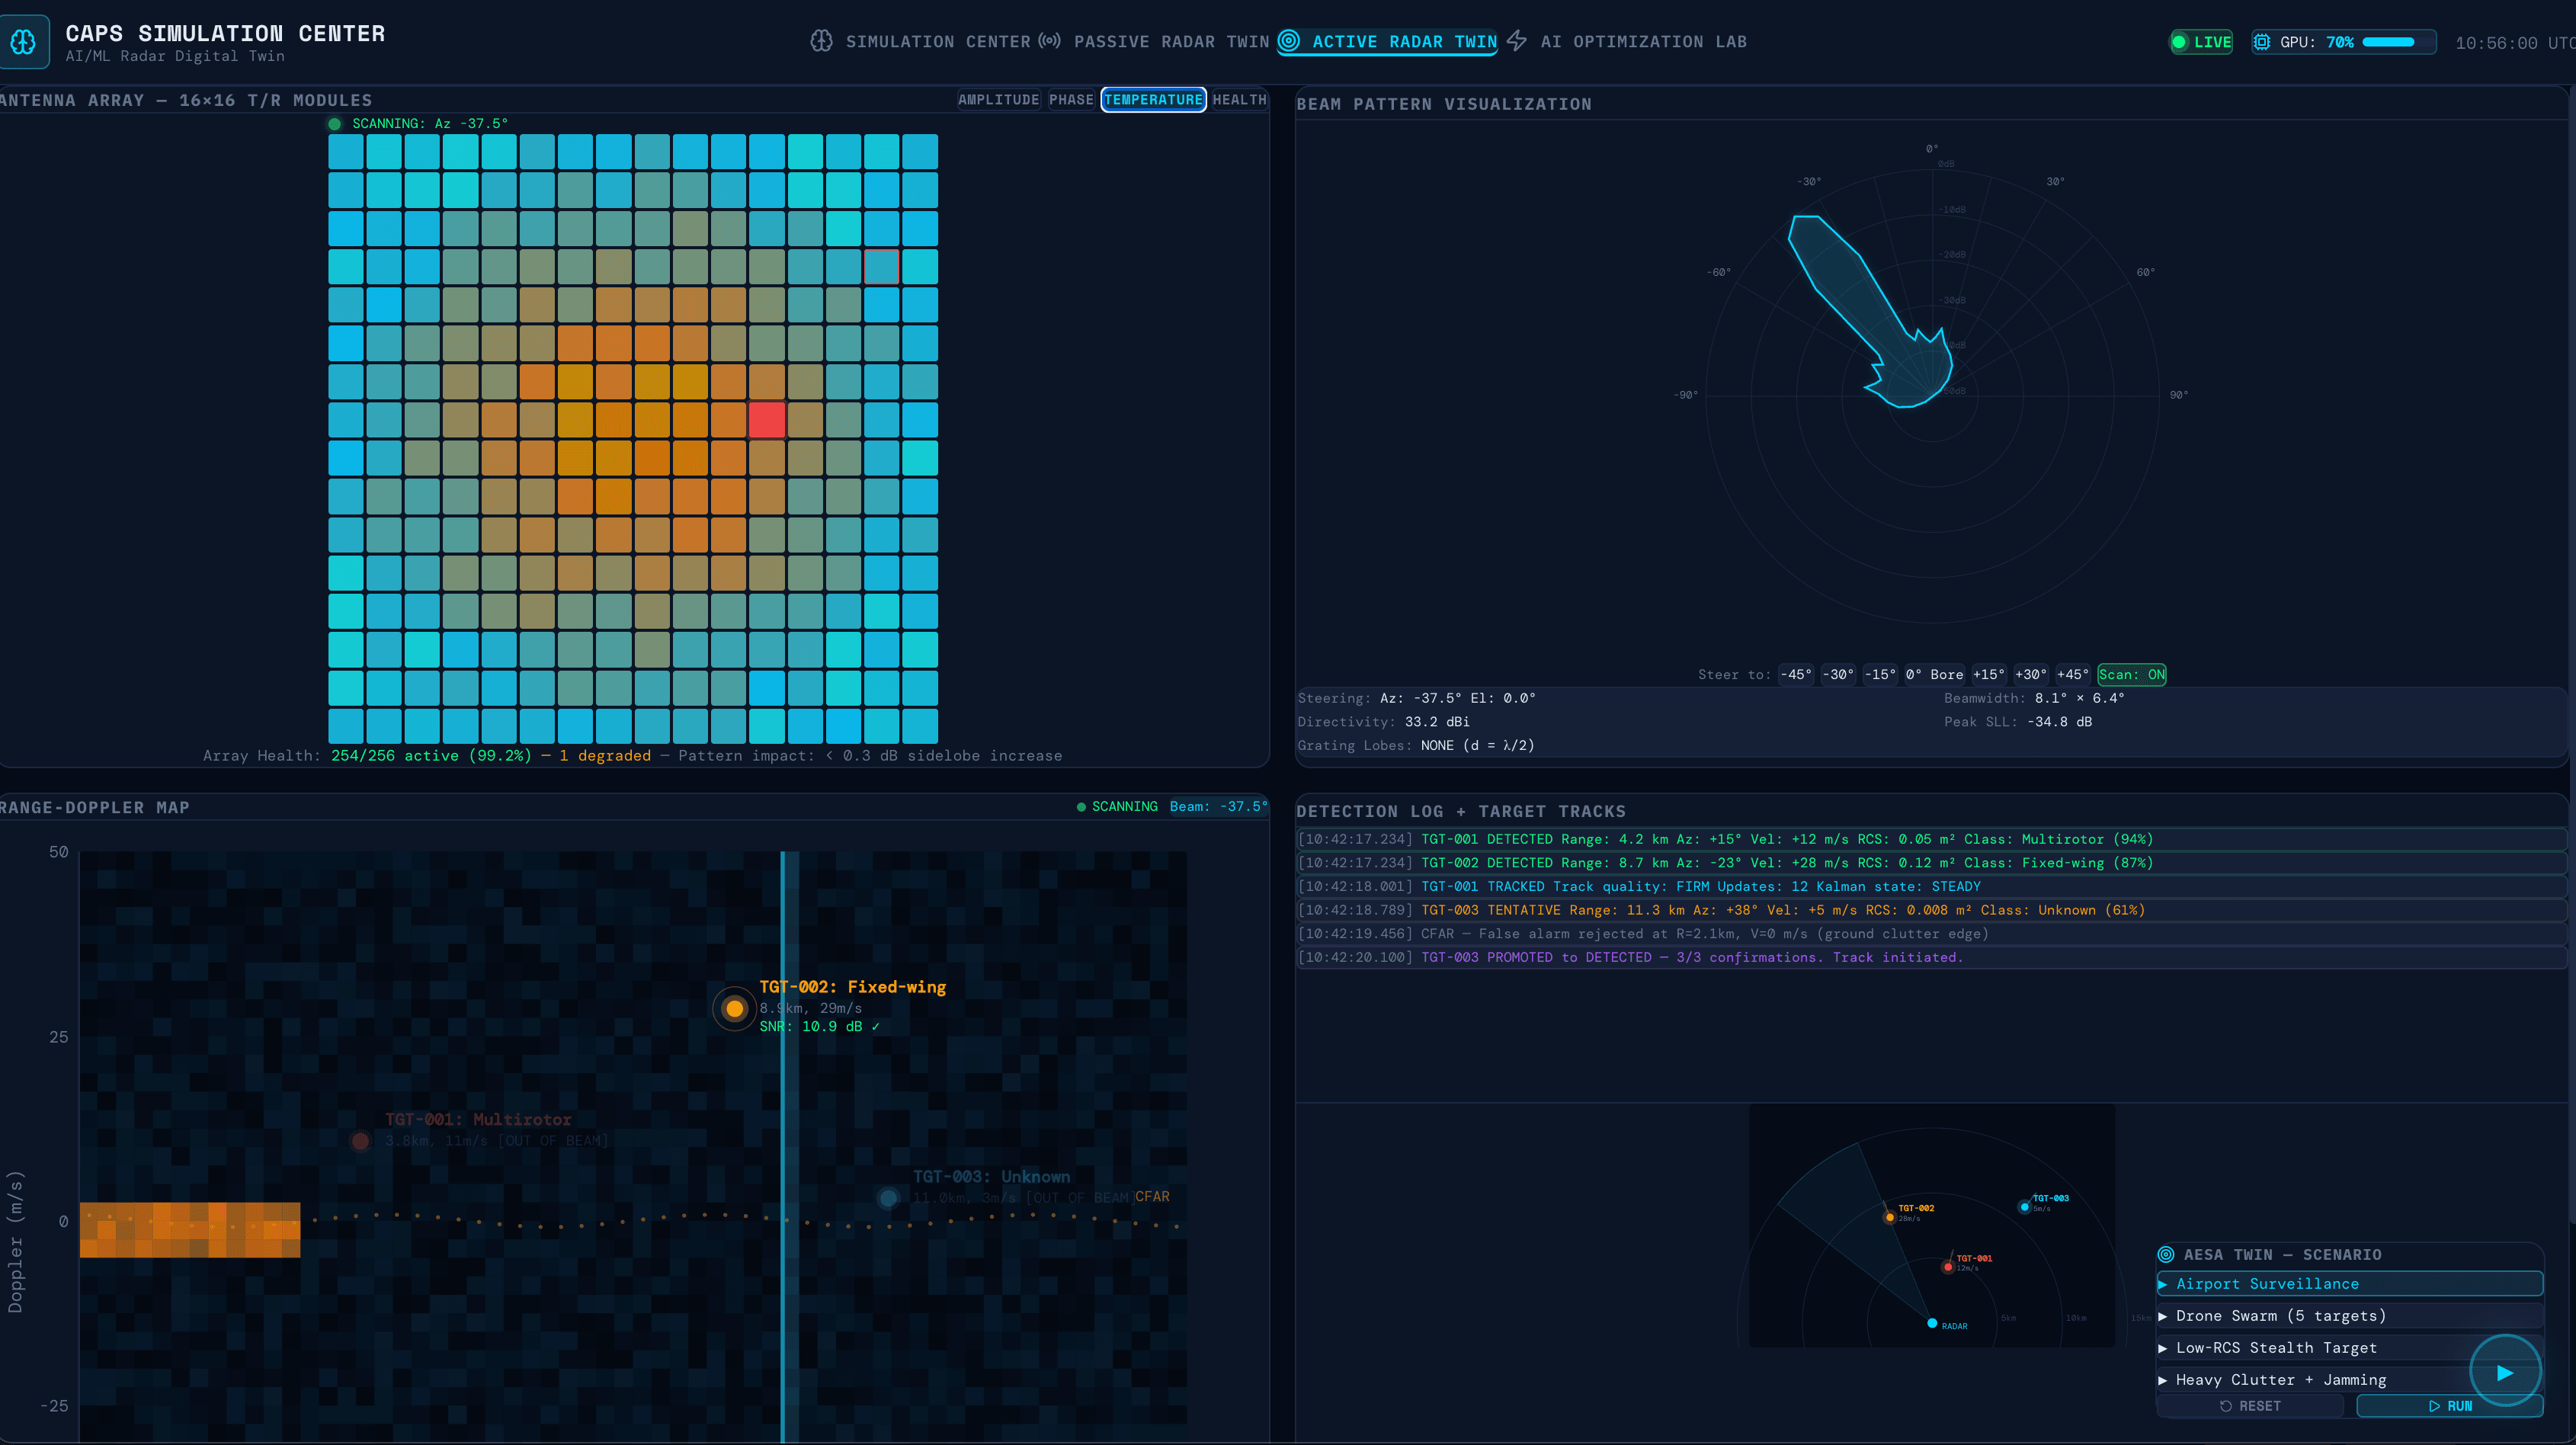Click the circular arrow Reset icon
The width and height of the screenshot is (2576, 1445).
2227,1405
